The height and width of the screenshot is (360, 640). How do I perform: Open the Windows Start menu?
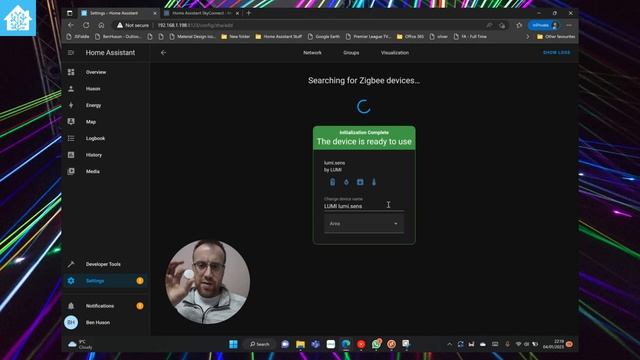click(x=233, y=344)
